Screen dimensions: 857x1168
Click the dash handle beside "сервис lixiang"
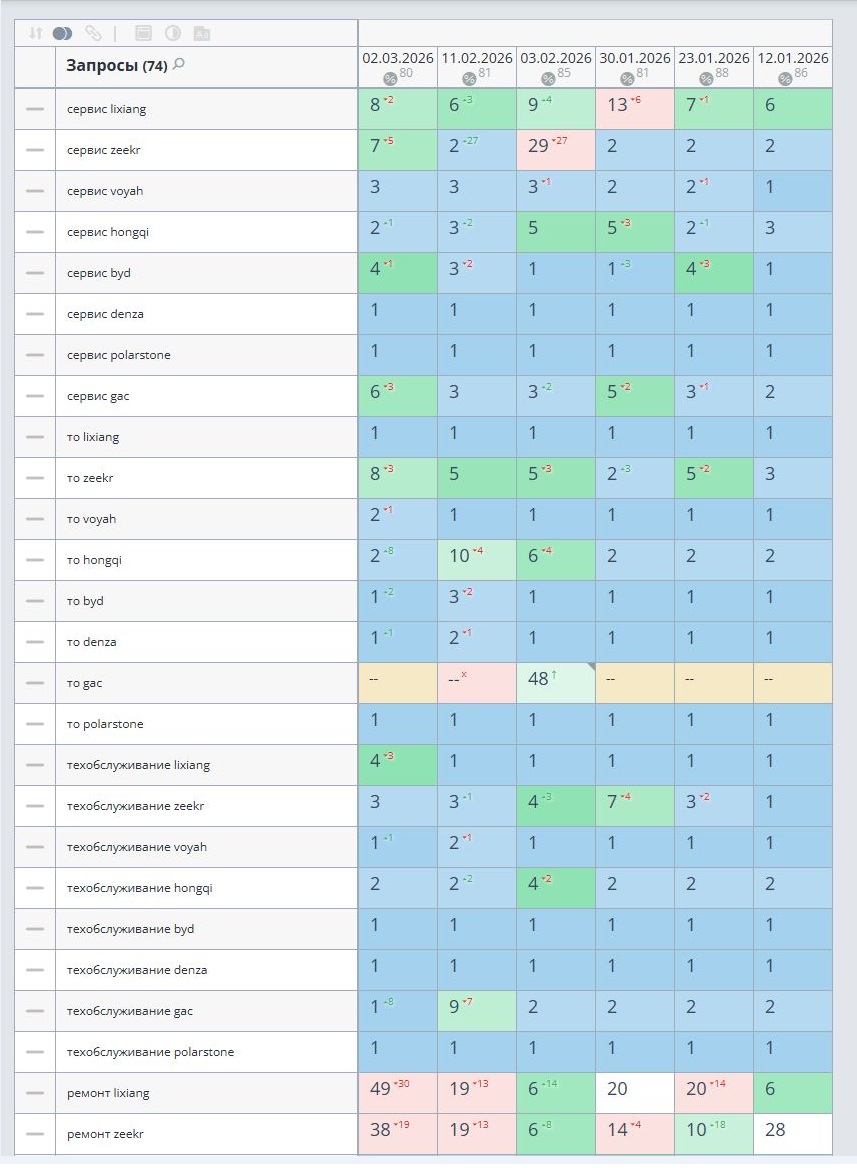[x=35, y=109]
